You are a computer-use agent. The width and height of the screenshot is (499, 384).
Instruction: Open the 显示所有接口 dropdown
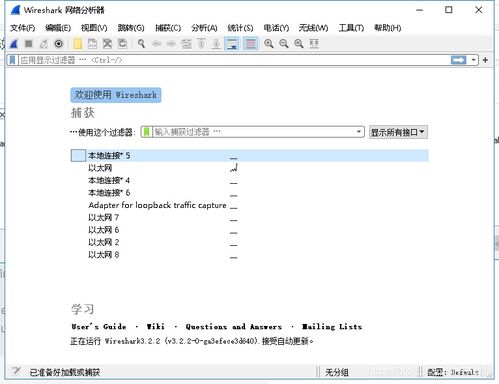point(398,132)
